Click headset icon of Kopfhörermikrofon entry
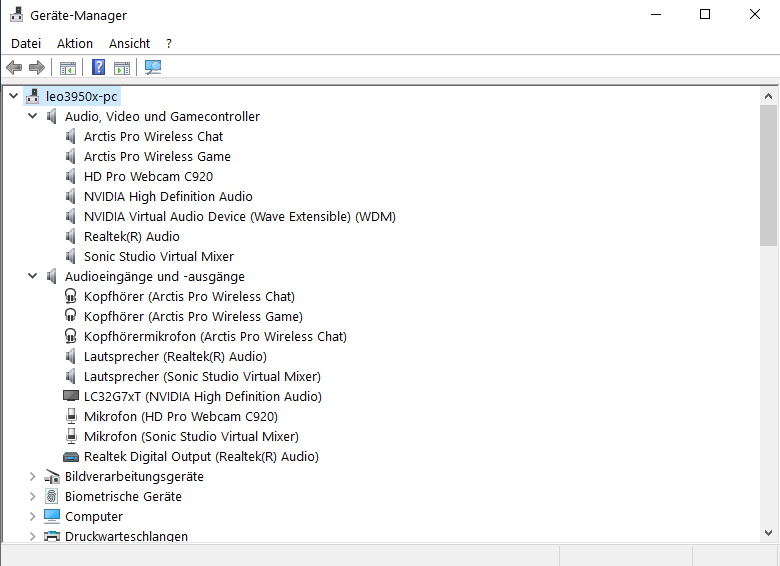Viewport: 780px width, 566px height. [71, 336]
